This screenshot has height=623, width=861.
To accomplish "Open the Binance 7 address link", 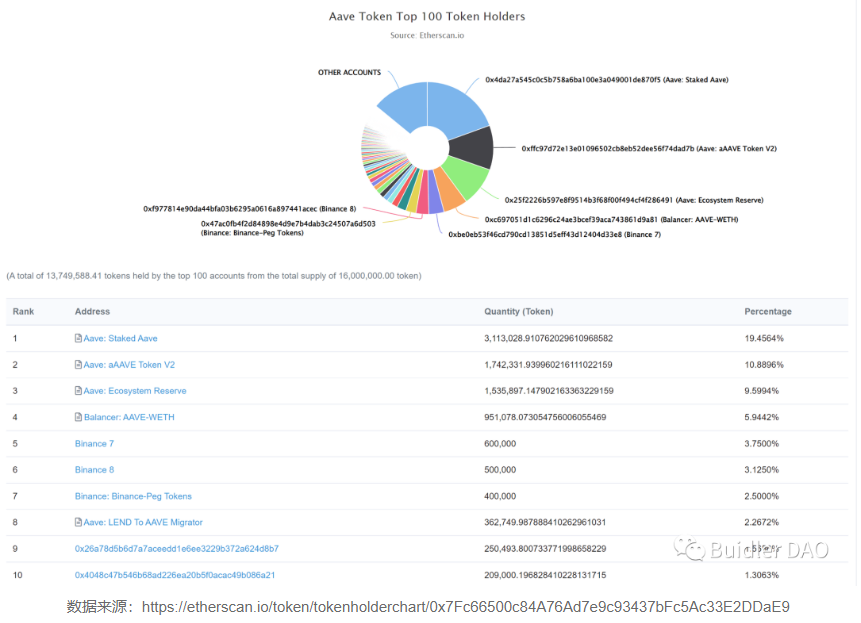I will tap(94, 444).
